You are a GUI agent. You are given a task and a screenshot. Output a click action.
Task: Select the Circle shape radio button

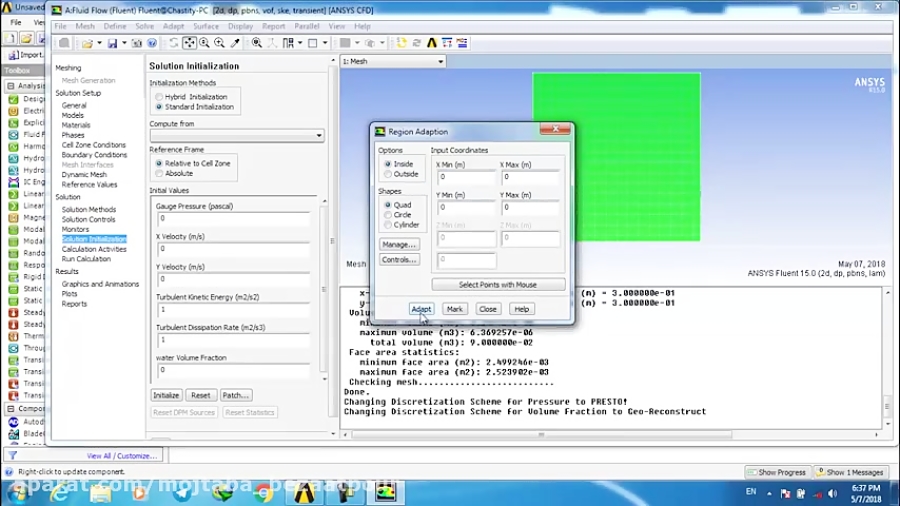click(x=388, y=215)
